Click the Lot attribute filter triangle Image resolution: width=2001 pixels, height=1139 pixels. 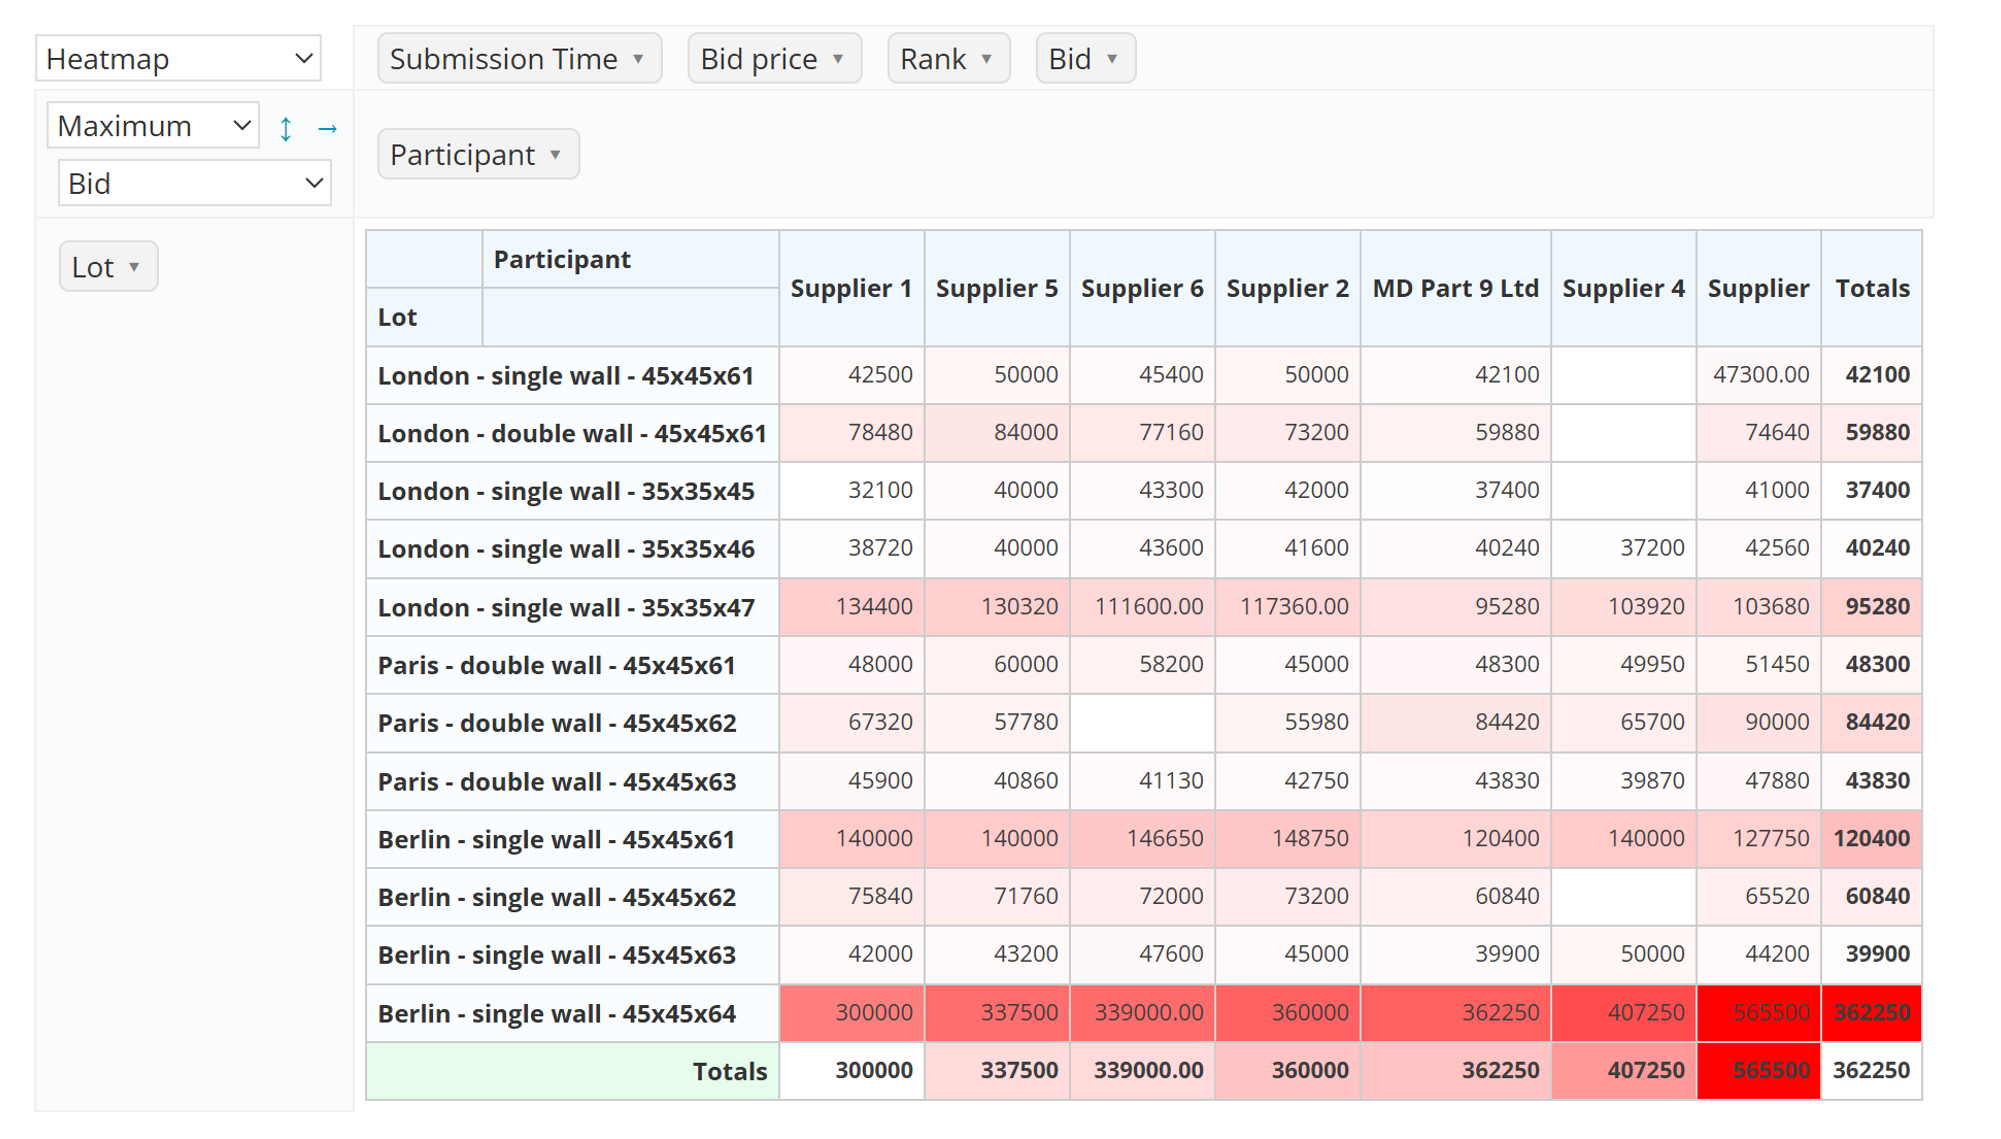pos(134,267)
